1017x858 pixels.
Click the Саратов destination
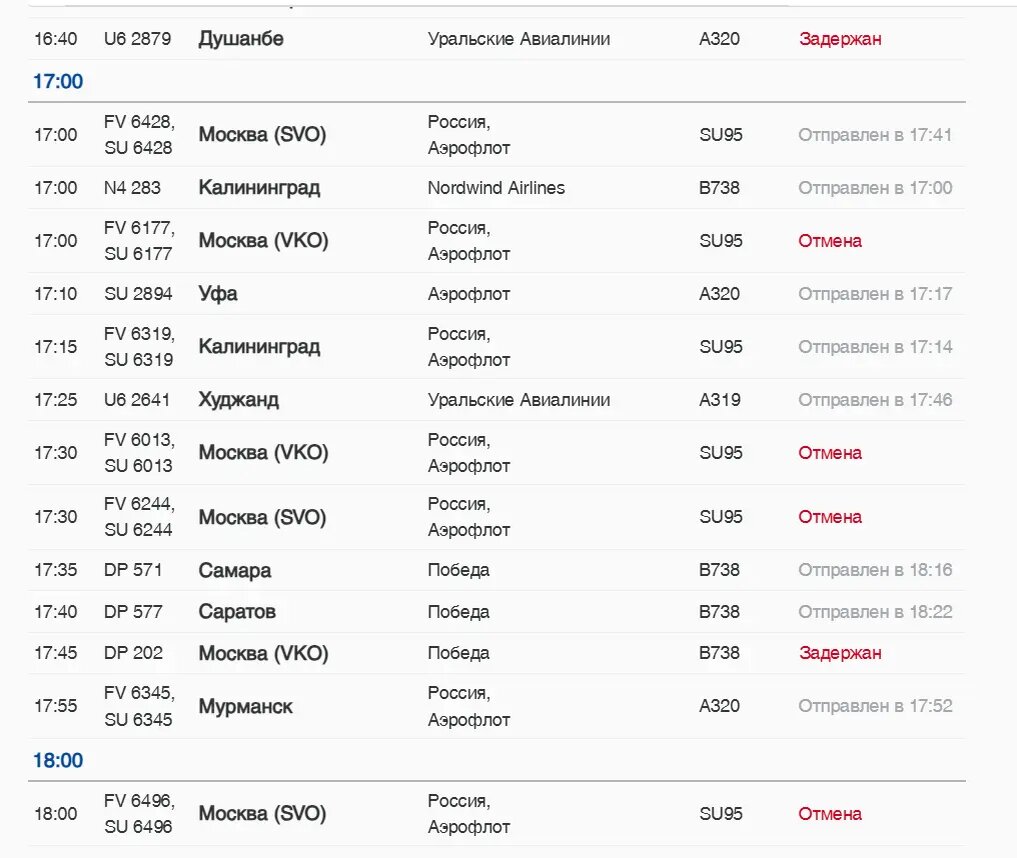[237, 611]
